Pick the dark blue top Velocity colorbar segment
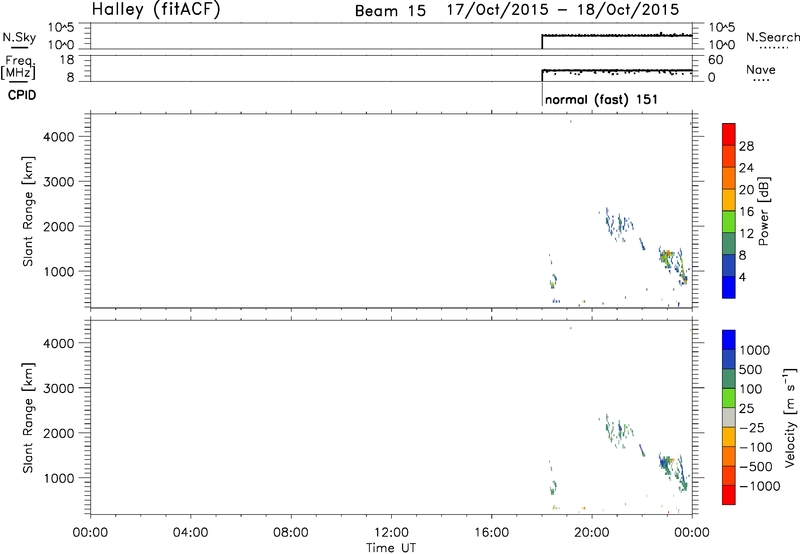The width and height of the screenshot is (800, 554). (x=729, y=340)
